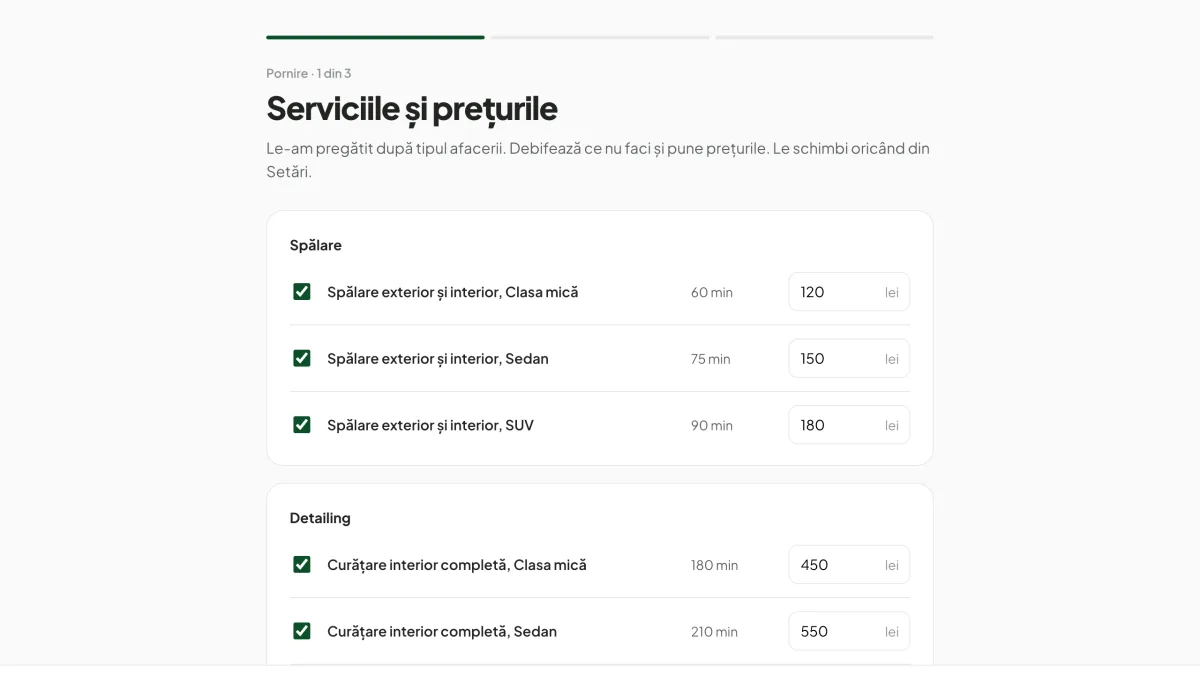Edit the 450 lei price field
This screenshot has width=1200, height=675.
click(x=849, y=565)
